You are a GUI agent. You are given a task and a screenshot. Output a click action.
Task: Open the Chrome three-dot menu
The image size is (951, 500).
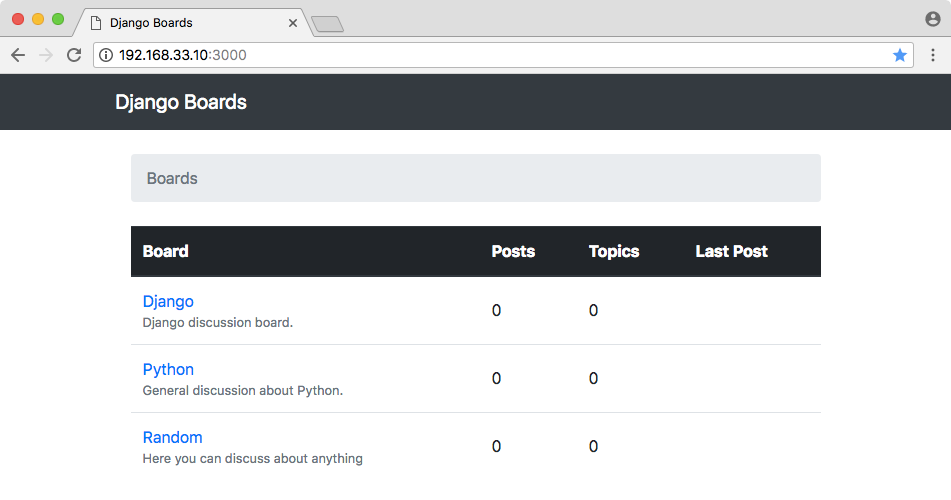click(x=933, y=55)
